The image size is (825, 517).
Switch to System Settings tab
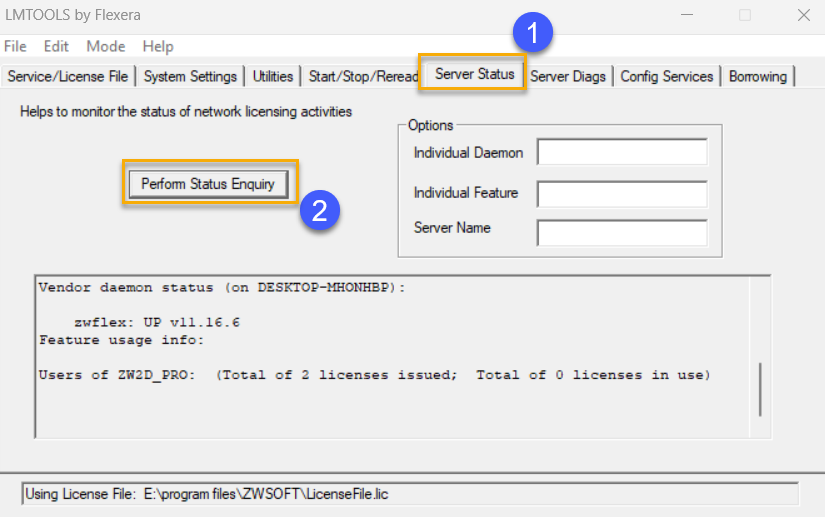point(190,76)
